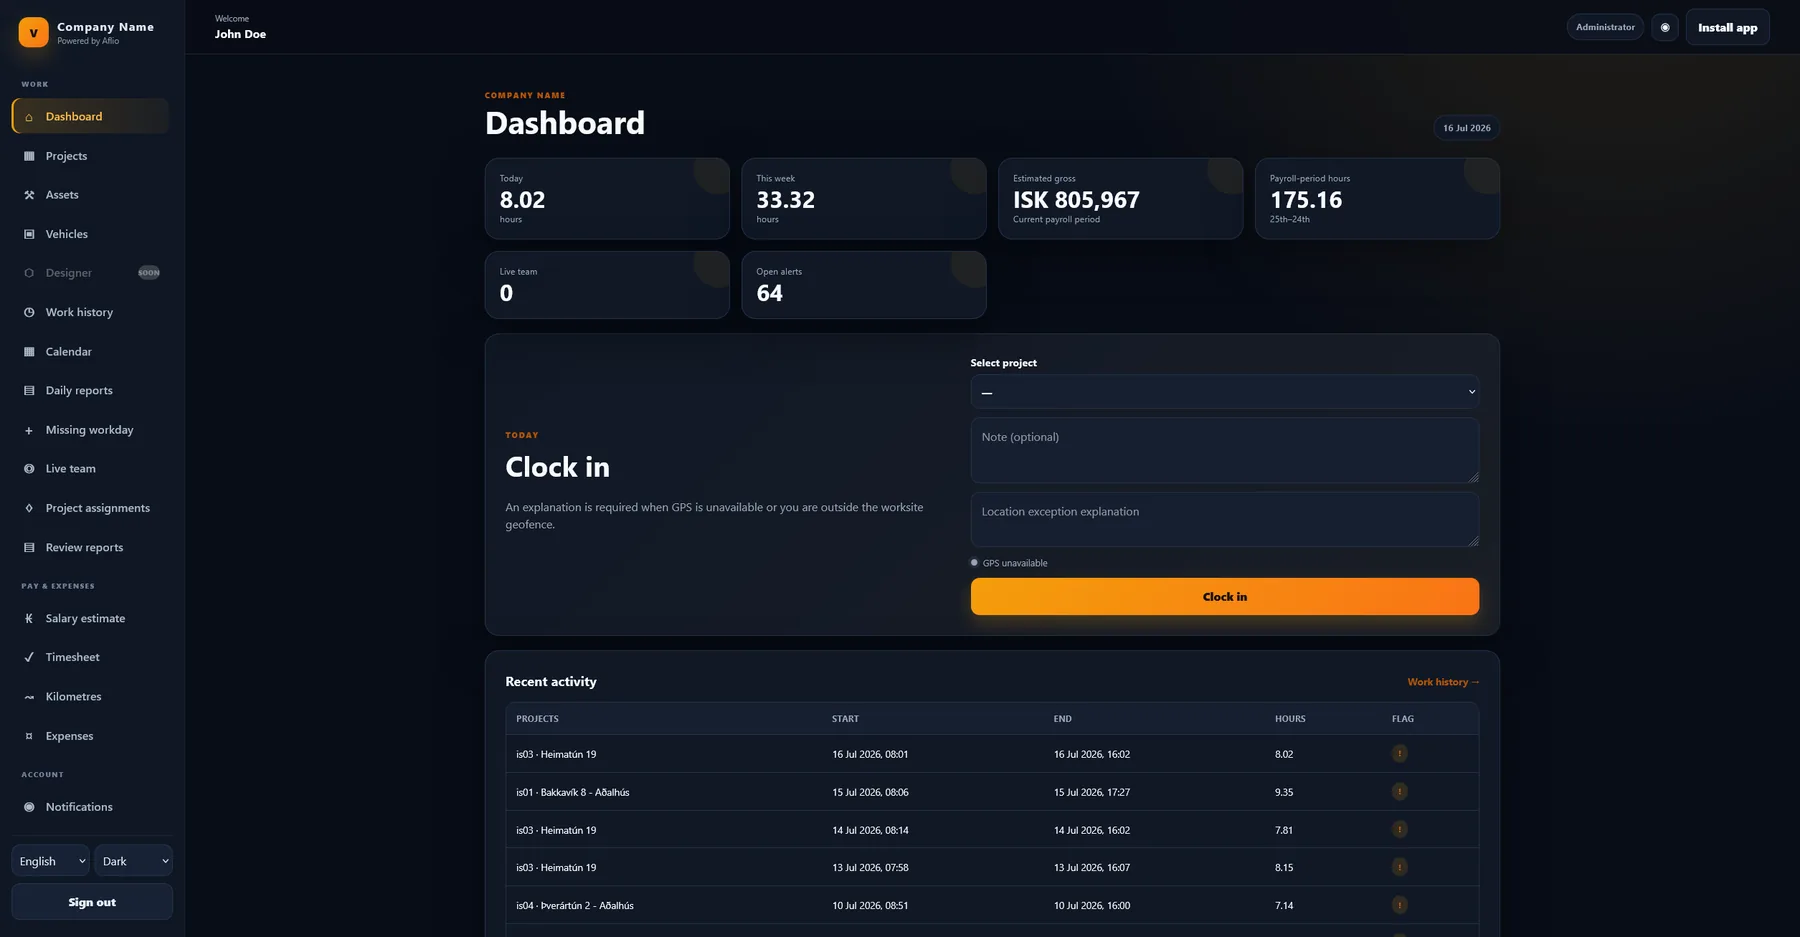Click flag icon for 13 Jul Heimatún row
1800x937 pixels.
click(1400, 867)
